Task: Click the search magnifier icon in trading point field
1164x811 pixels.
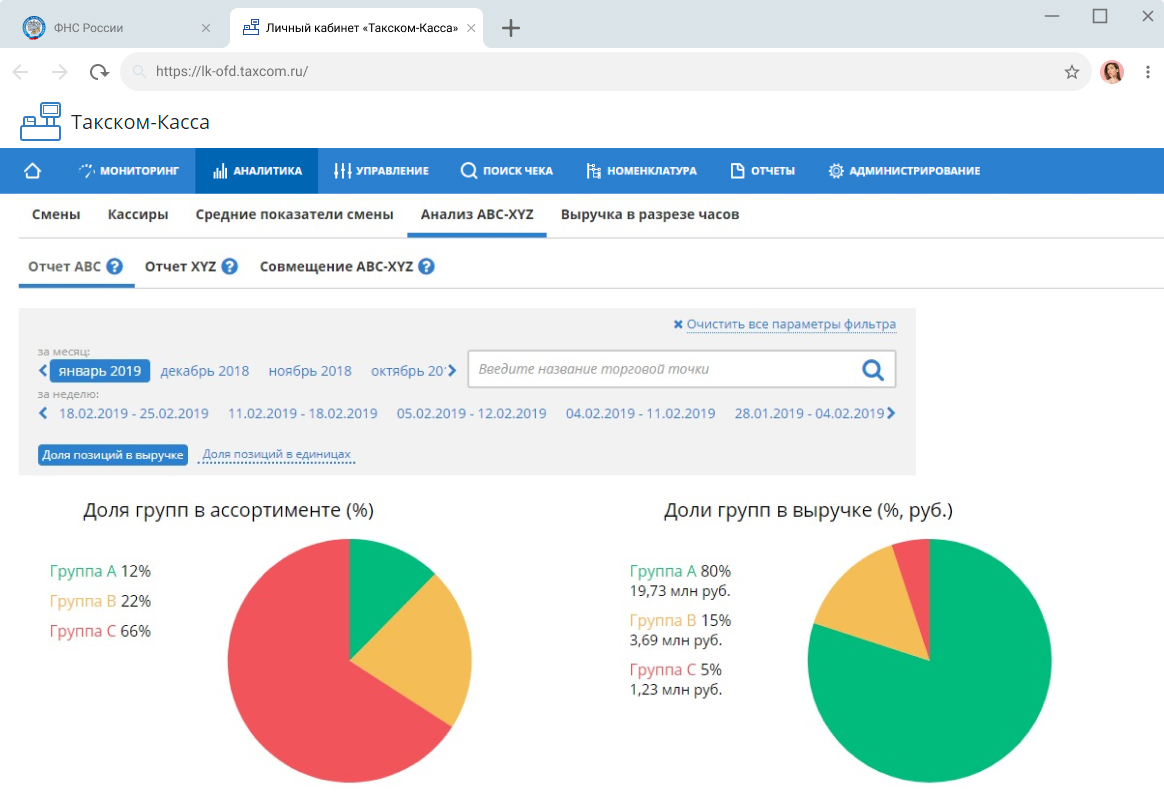Action: point(873,370)
